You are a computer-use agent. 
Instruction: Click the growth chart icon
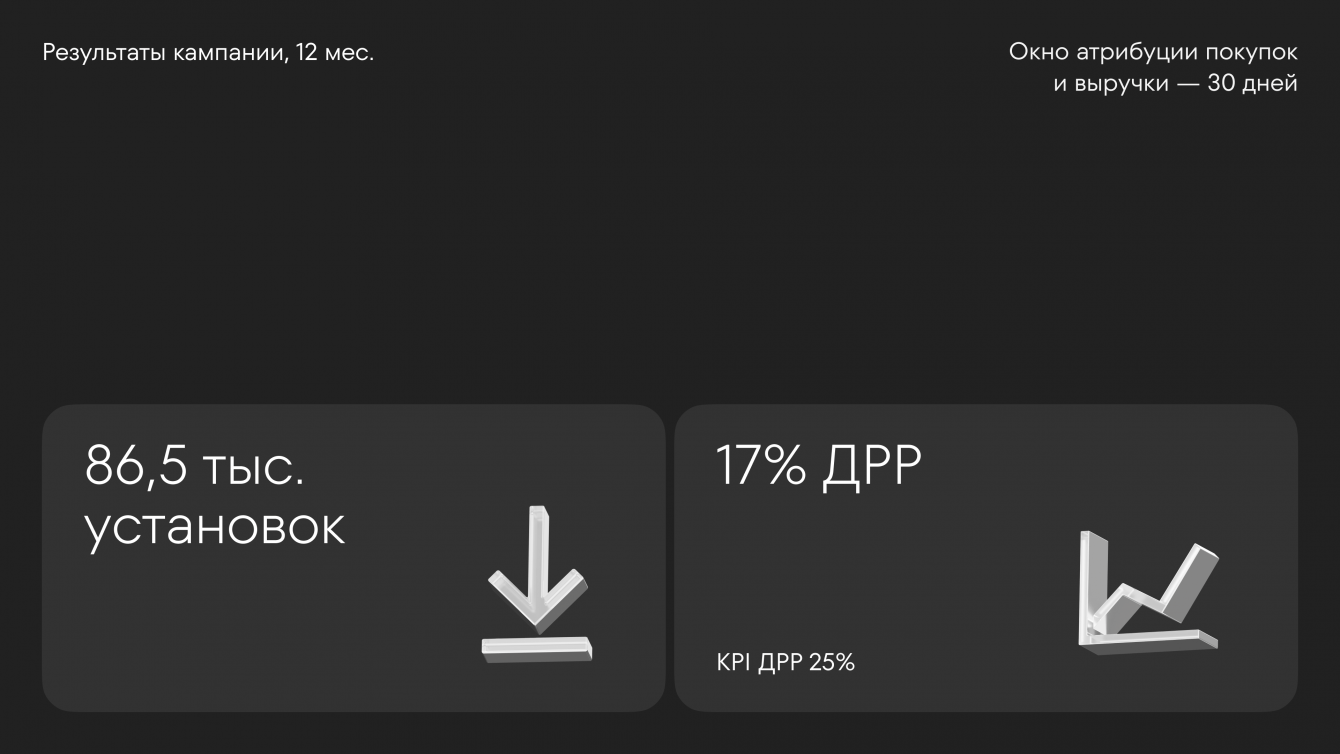(x=1148, y=597)
